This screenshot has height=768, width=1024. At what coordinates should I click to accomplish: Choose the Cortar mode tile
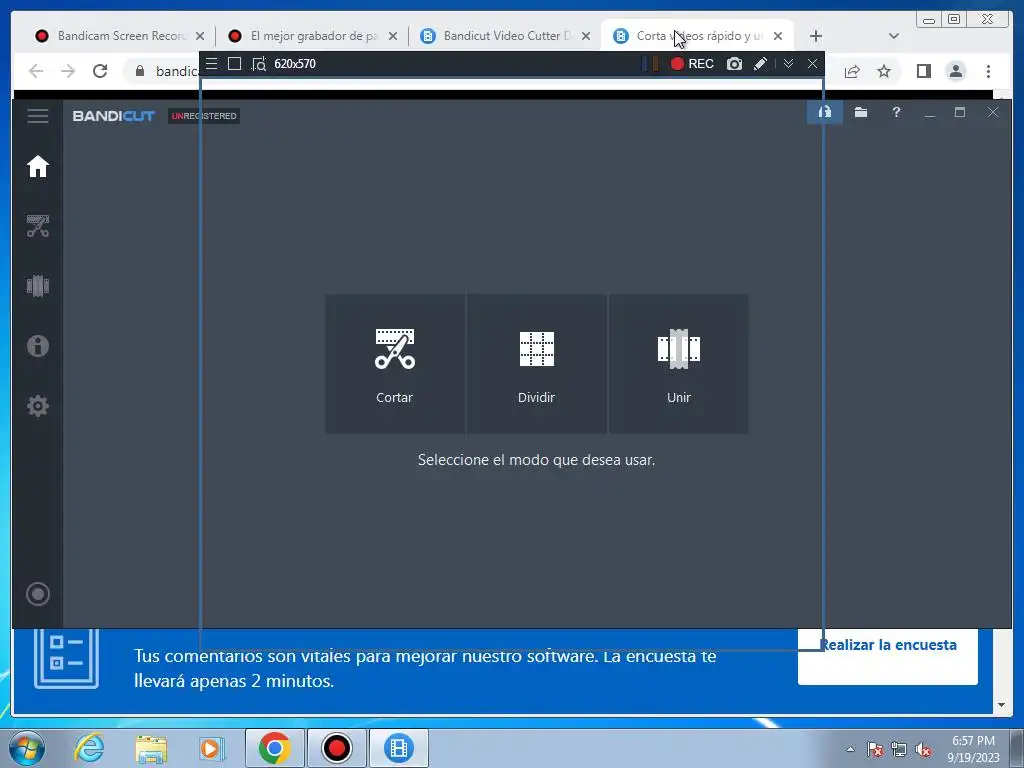click(395, 364)
